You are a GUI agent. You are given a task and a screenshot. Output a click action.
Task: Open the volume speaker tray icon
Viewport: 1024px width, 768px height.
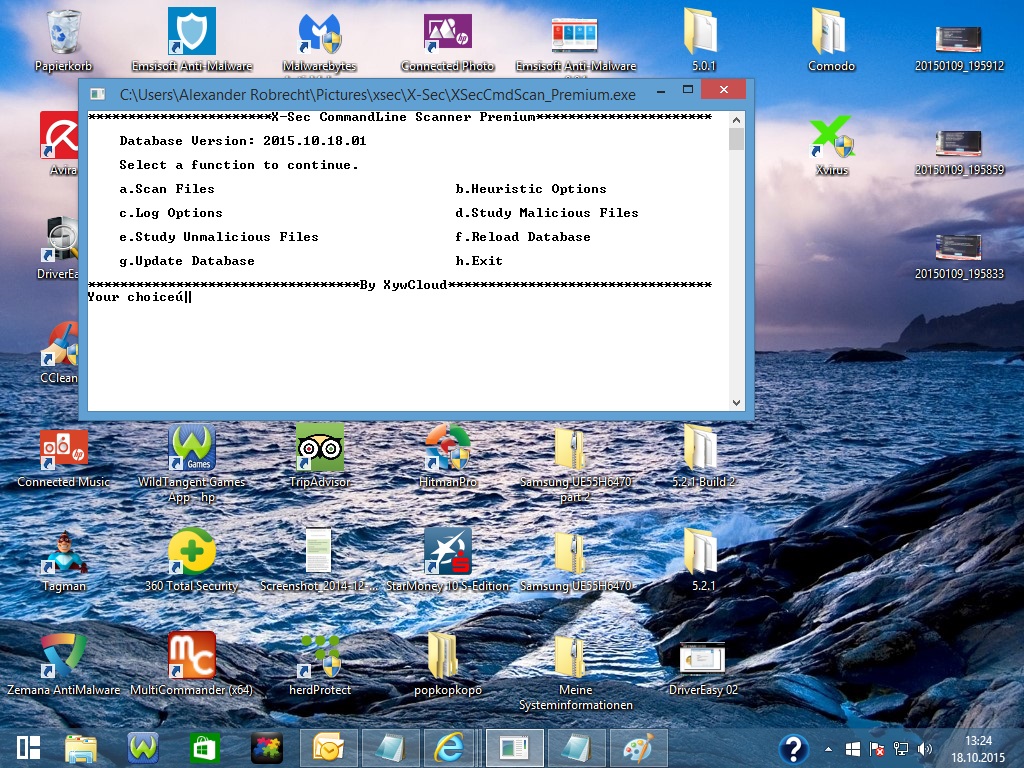pyautogui.click(x=925, y=749)
